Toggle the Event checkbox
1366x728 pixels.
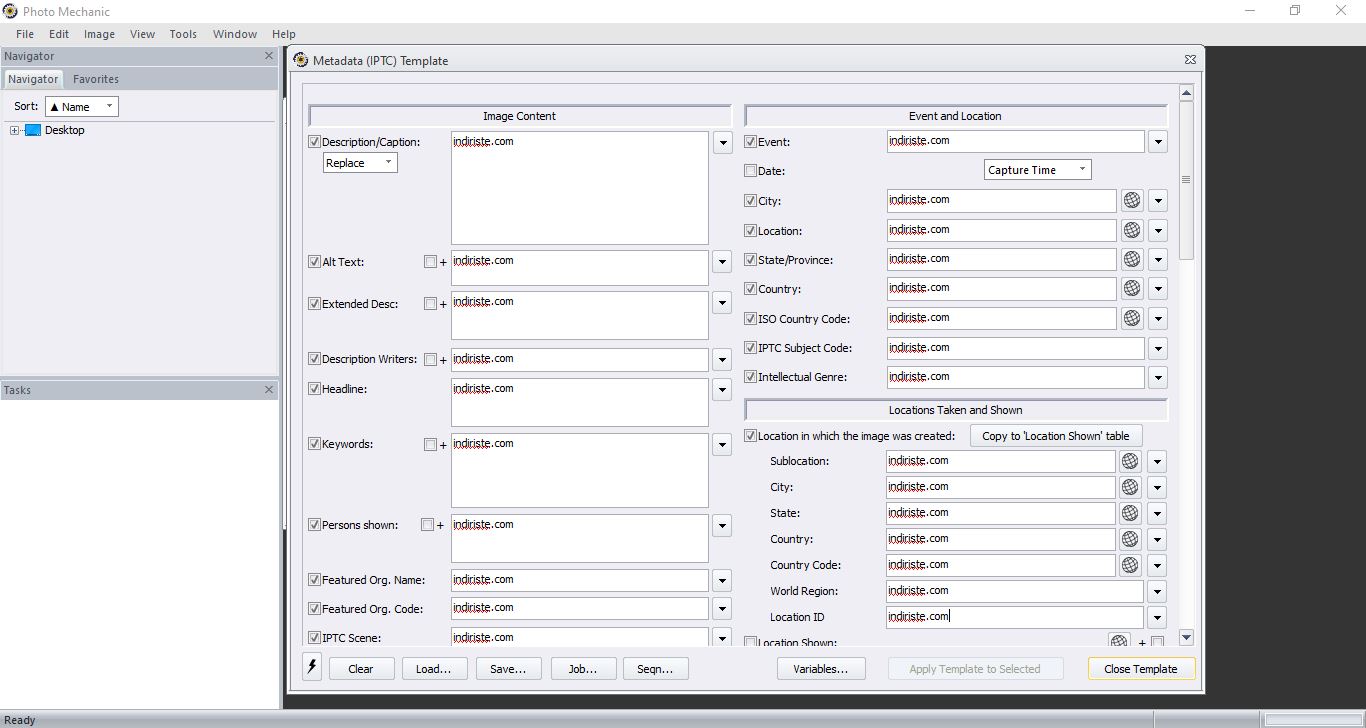(751, 142)
